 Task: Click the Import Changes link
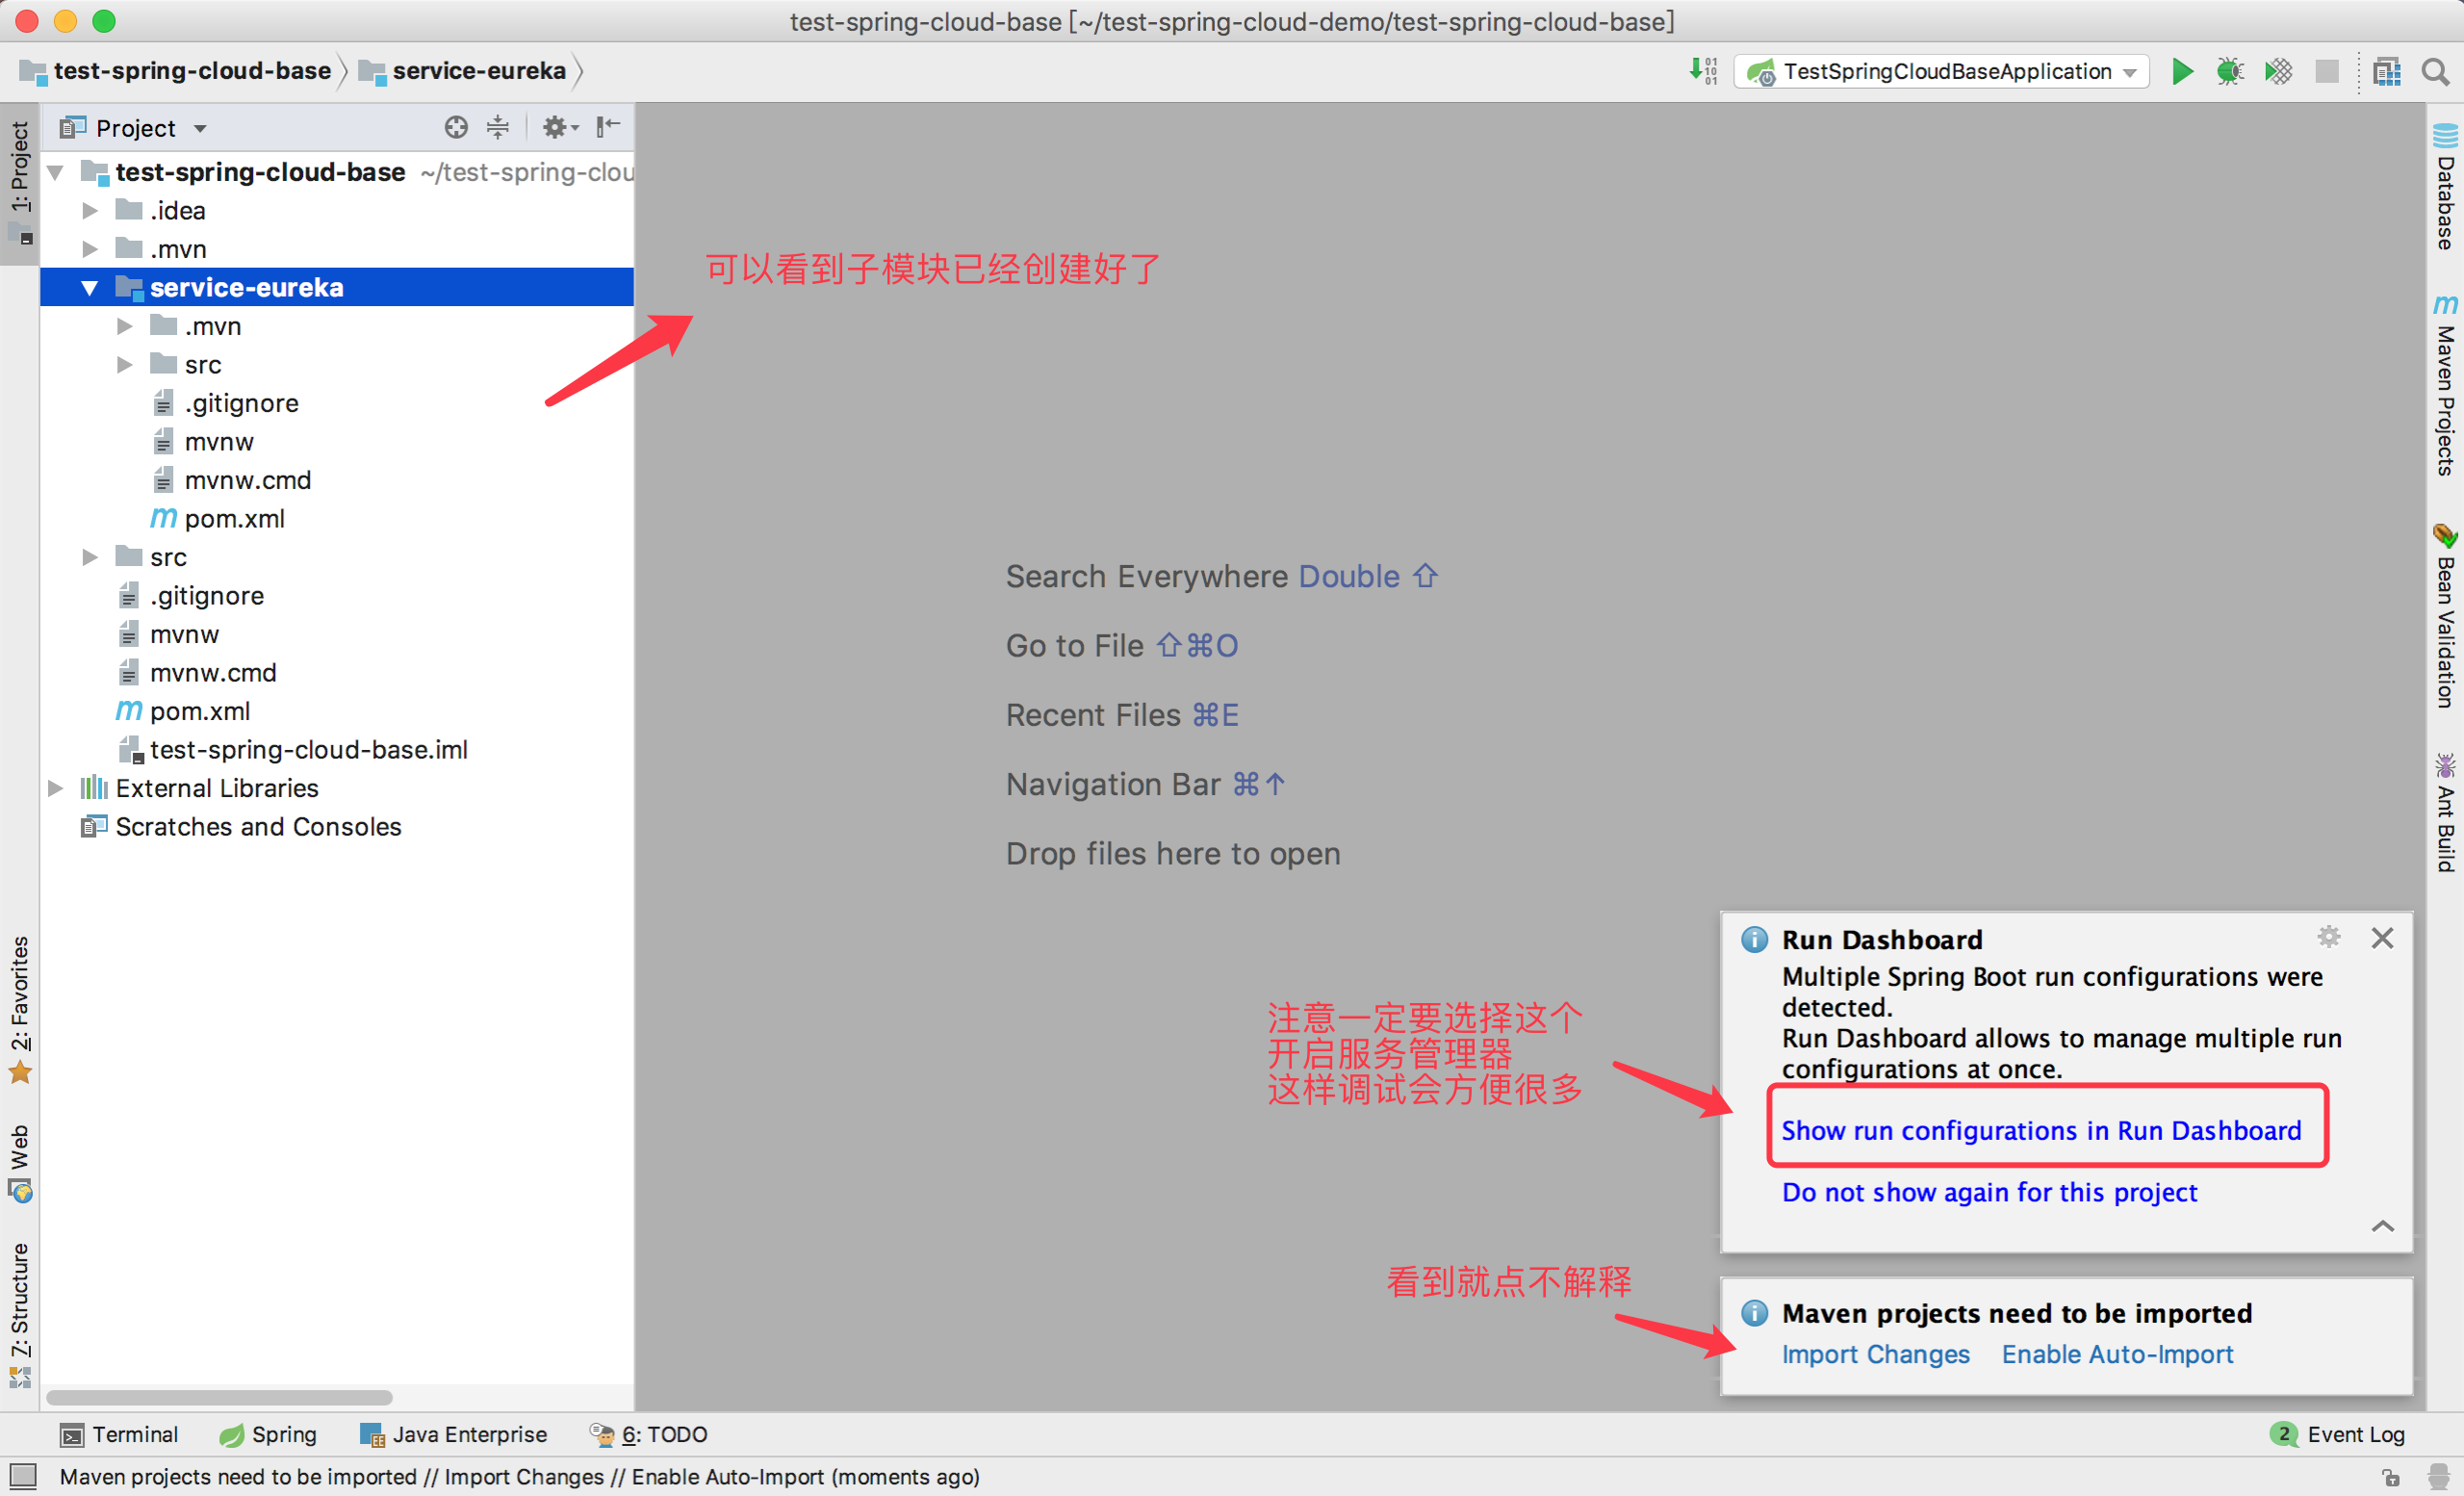click(x=1874, y=1354)
